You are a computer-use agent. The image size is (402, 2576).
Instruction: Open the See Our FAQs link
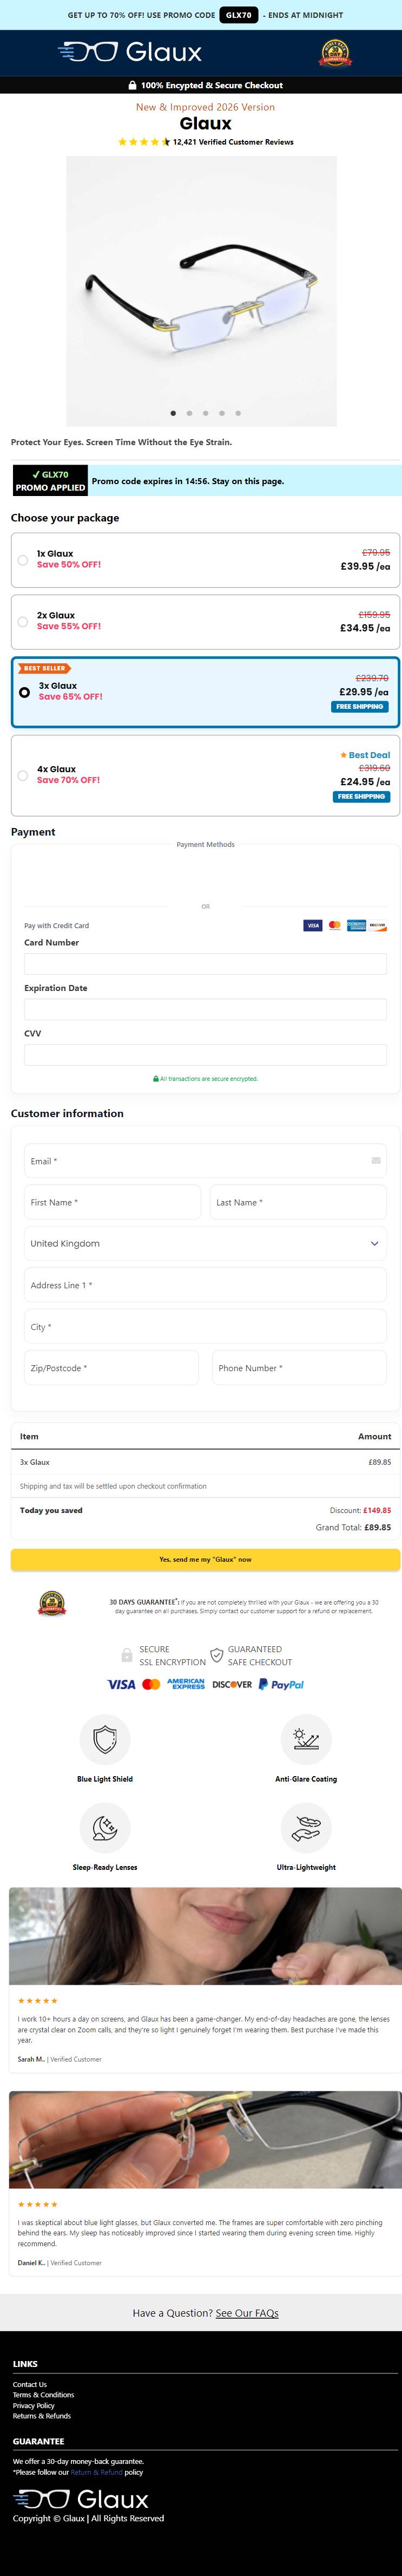(x=247, y=2313)
